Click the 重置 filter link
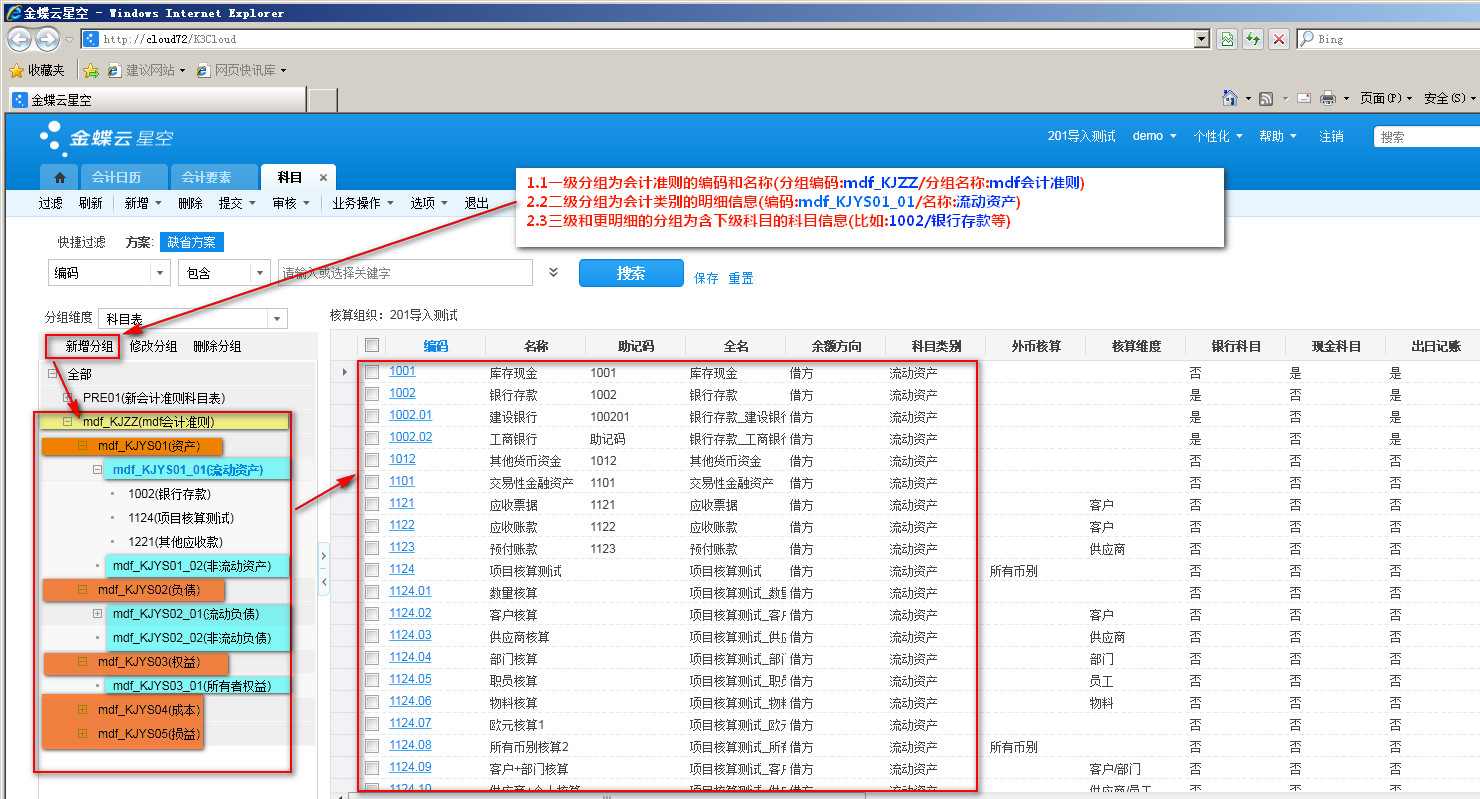The image size is (1480, 799). [x=741, y=278]
